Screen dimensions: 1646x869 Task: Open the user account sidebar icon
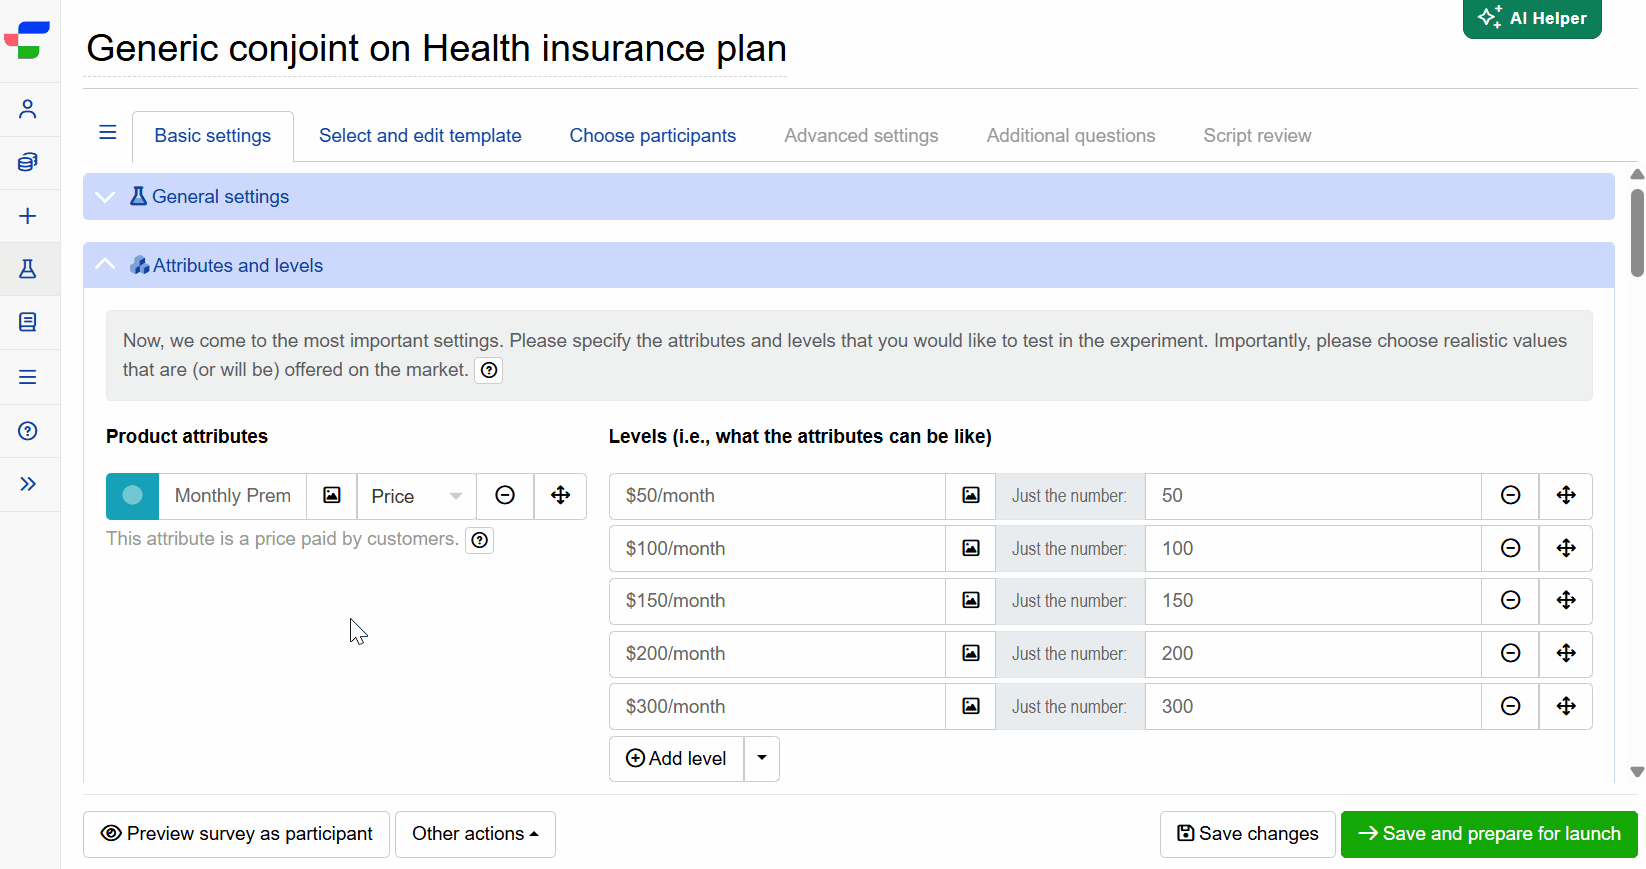click(28, 109)
